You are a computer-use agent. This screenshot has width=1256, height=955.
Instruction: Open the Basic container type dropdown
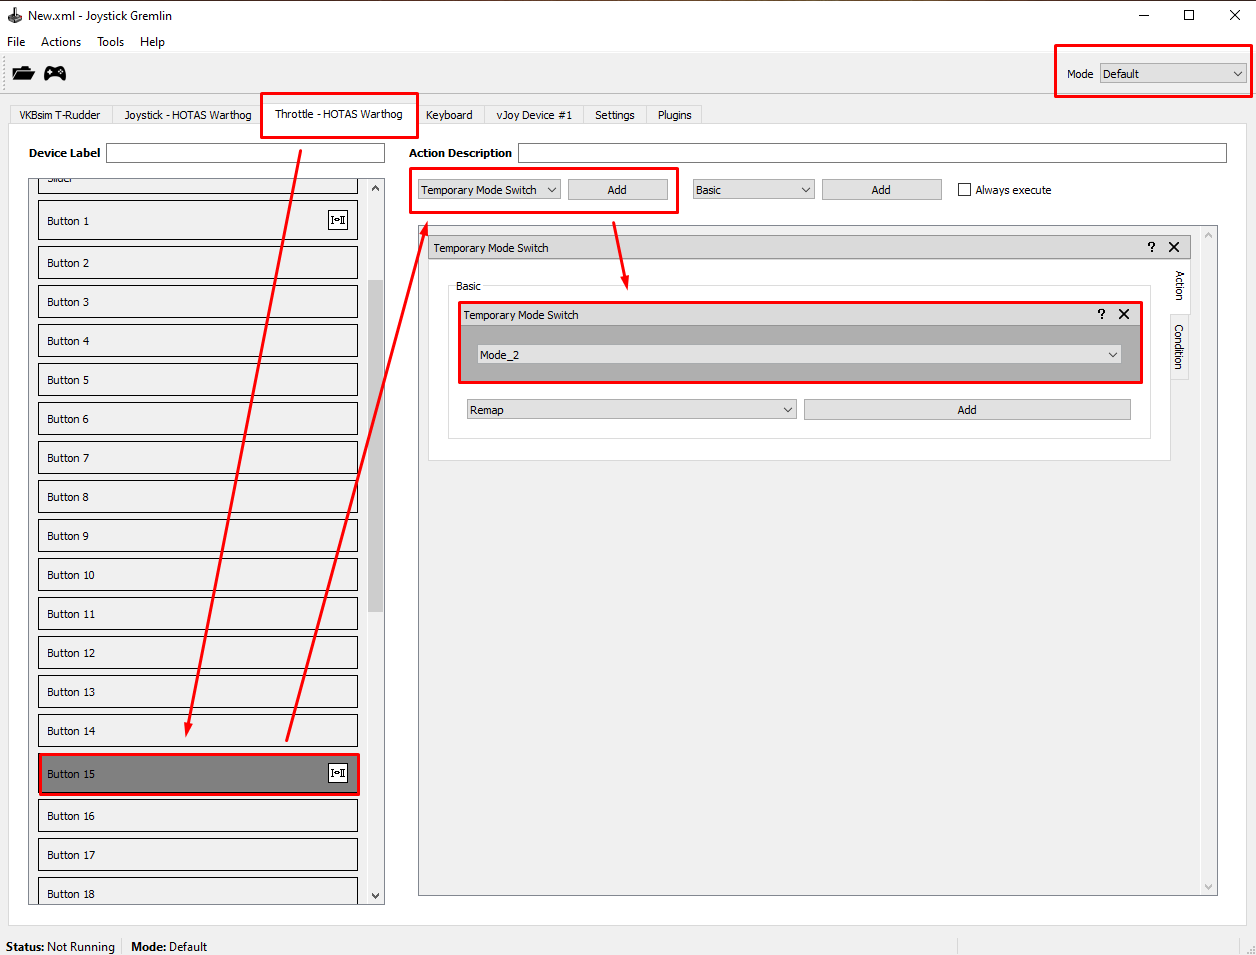(x=754, y=190)
